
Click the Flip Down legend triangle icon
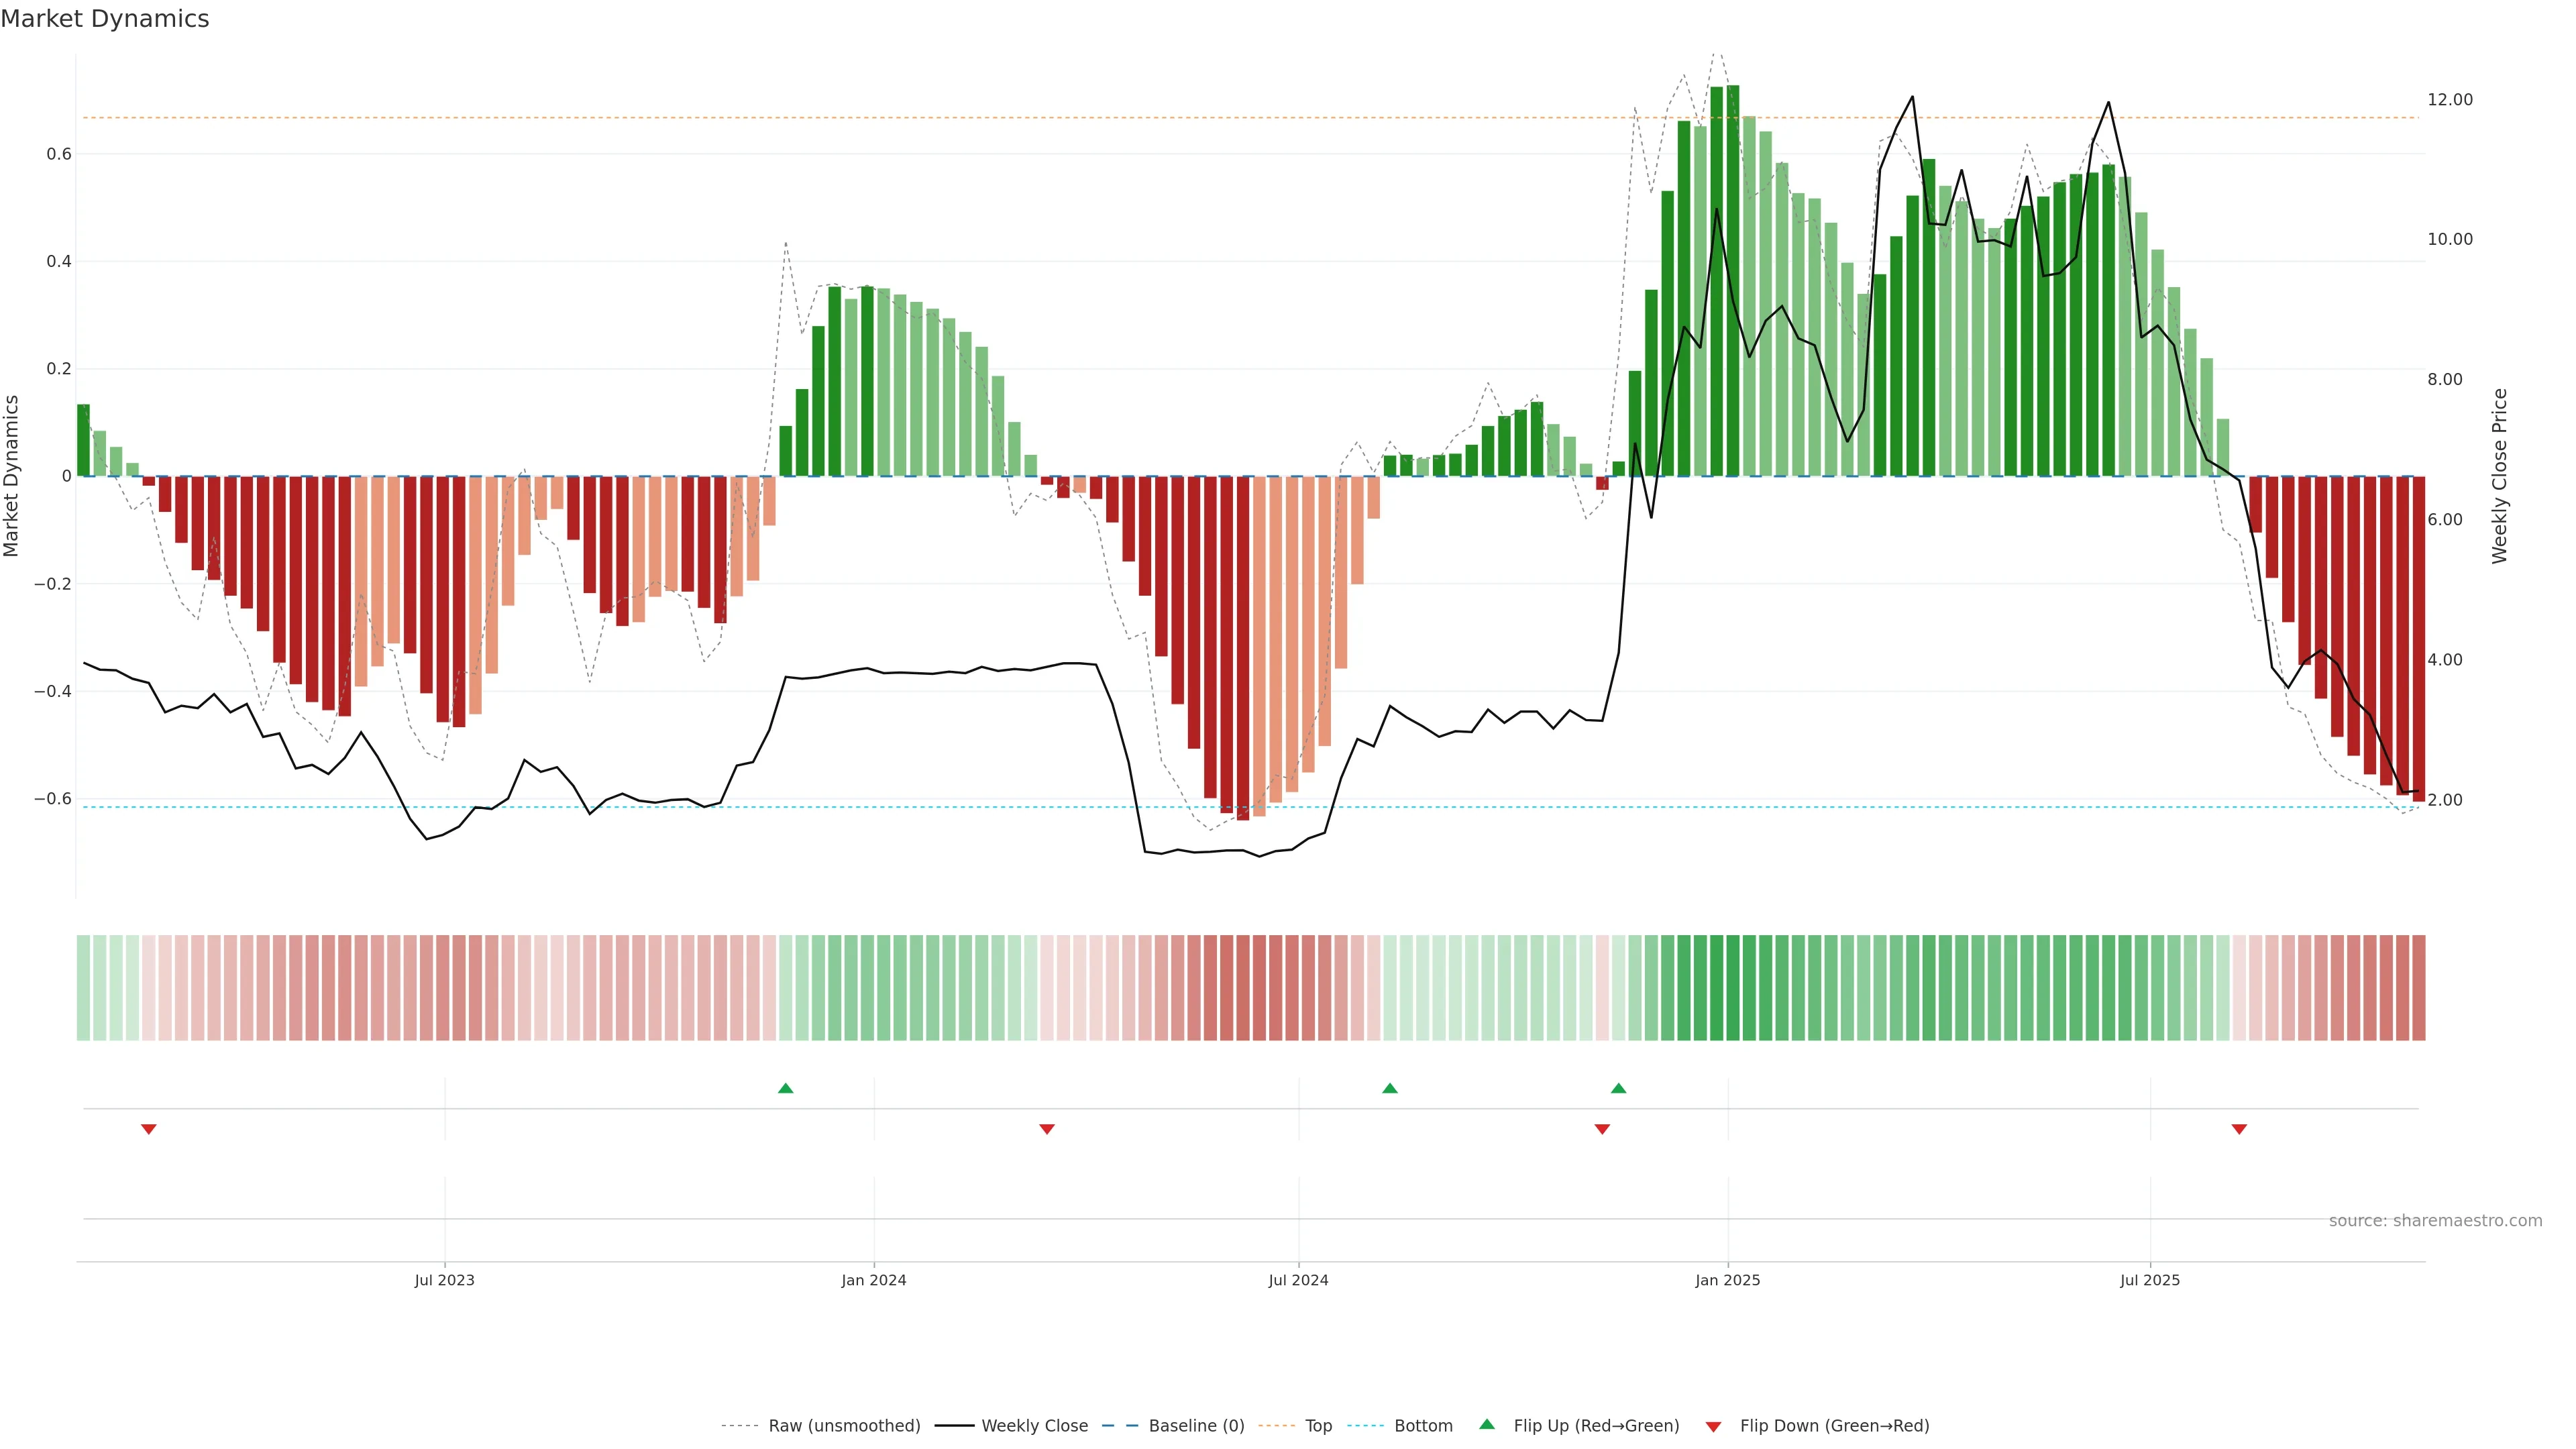click(x=1713, y=1426)
